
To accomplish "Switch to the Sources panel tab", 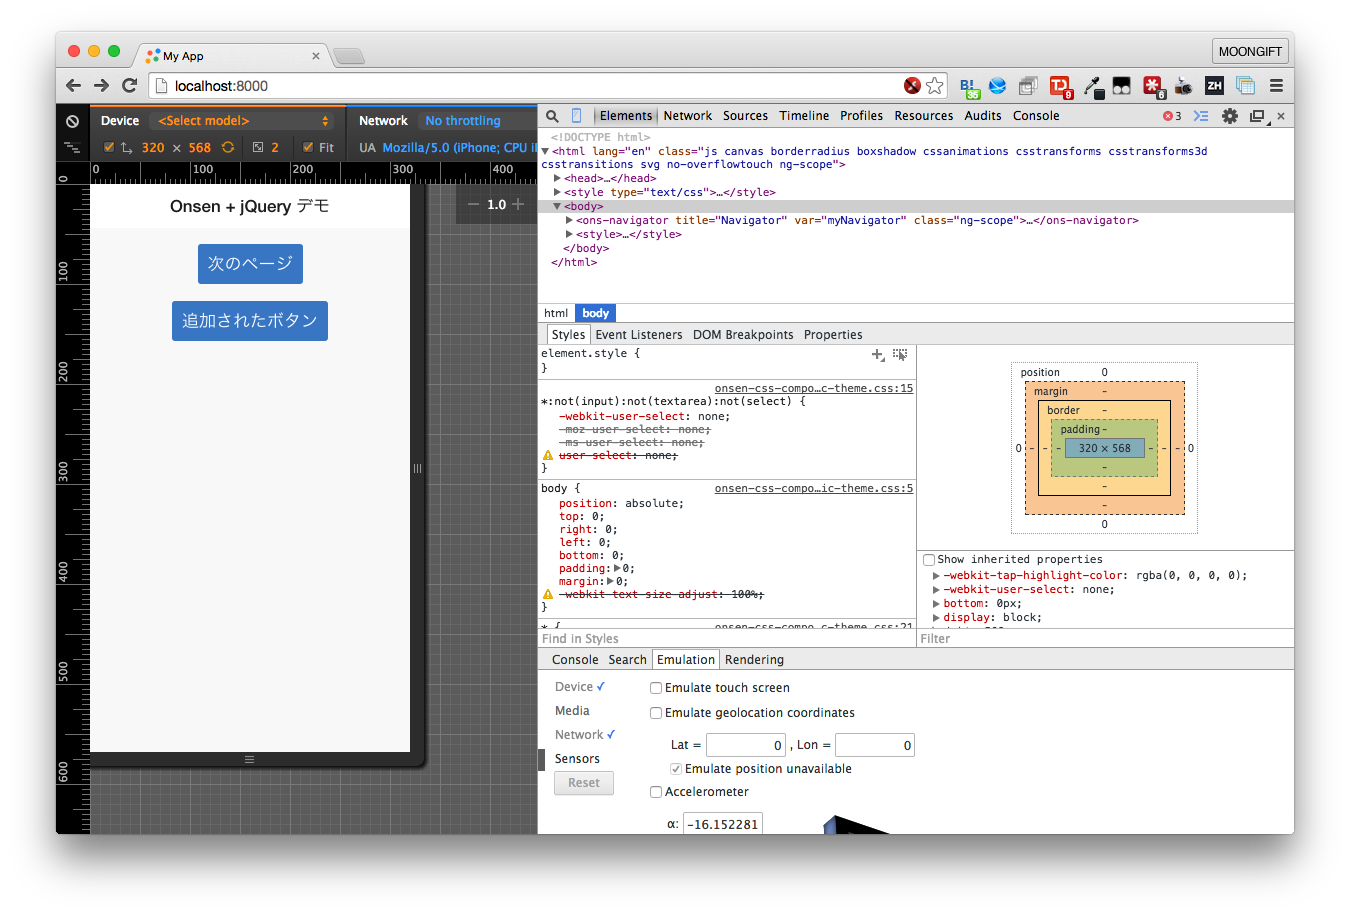I will 745,116.
